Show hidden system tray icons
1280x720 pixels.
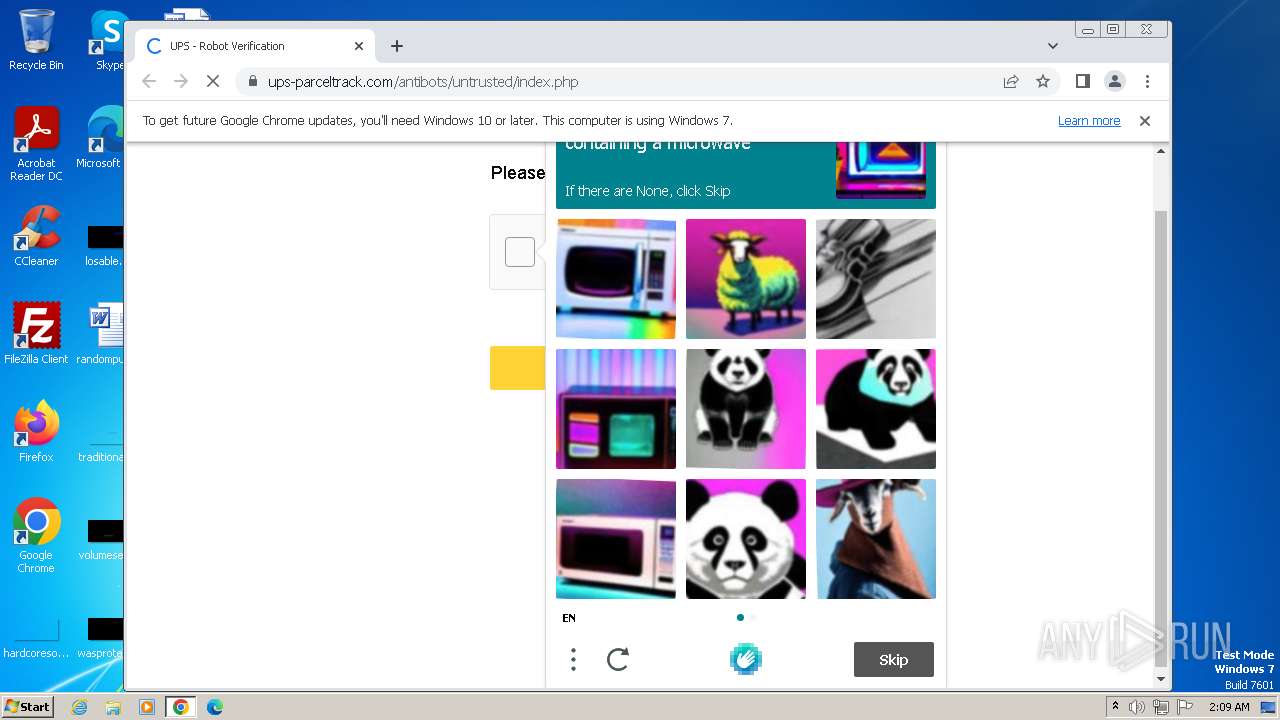pyautogui.click(x=1116, y=707)
